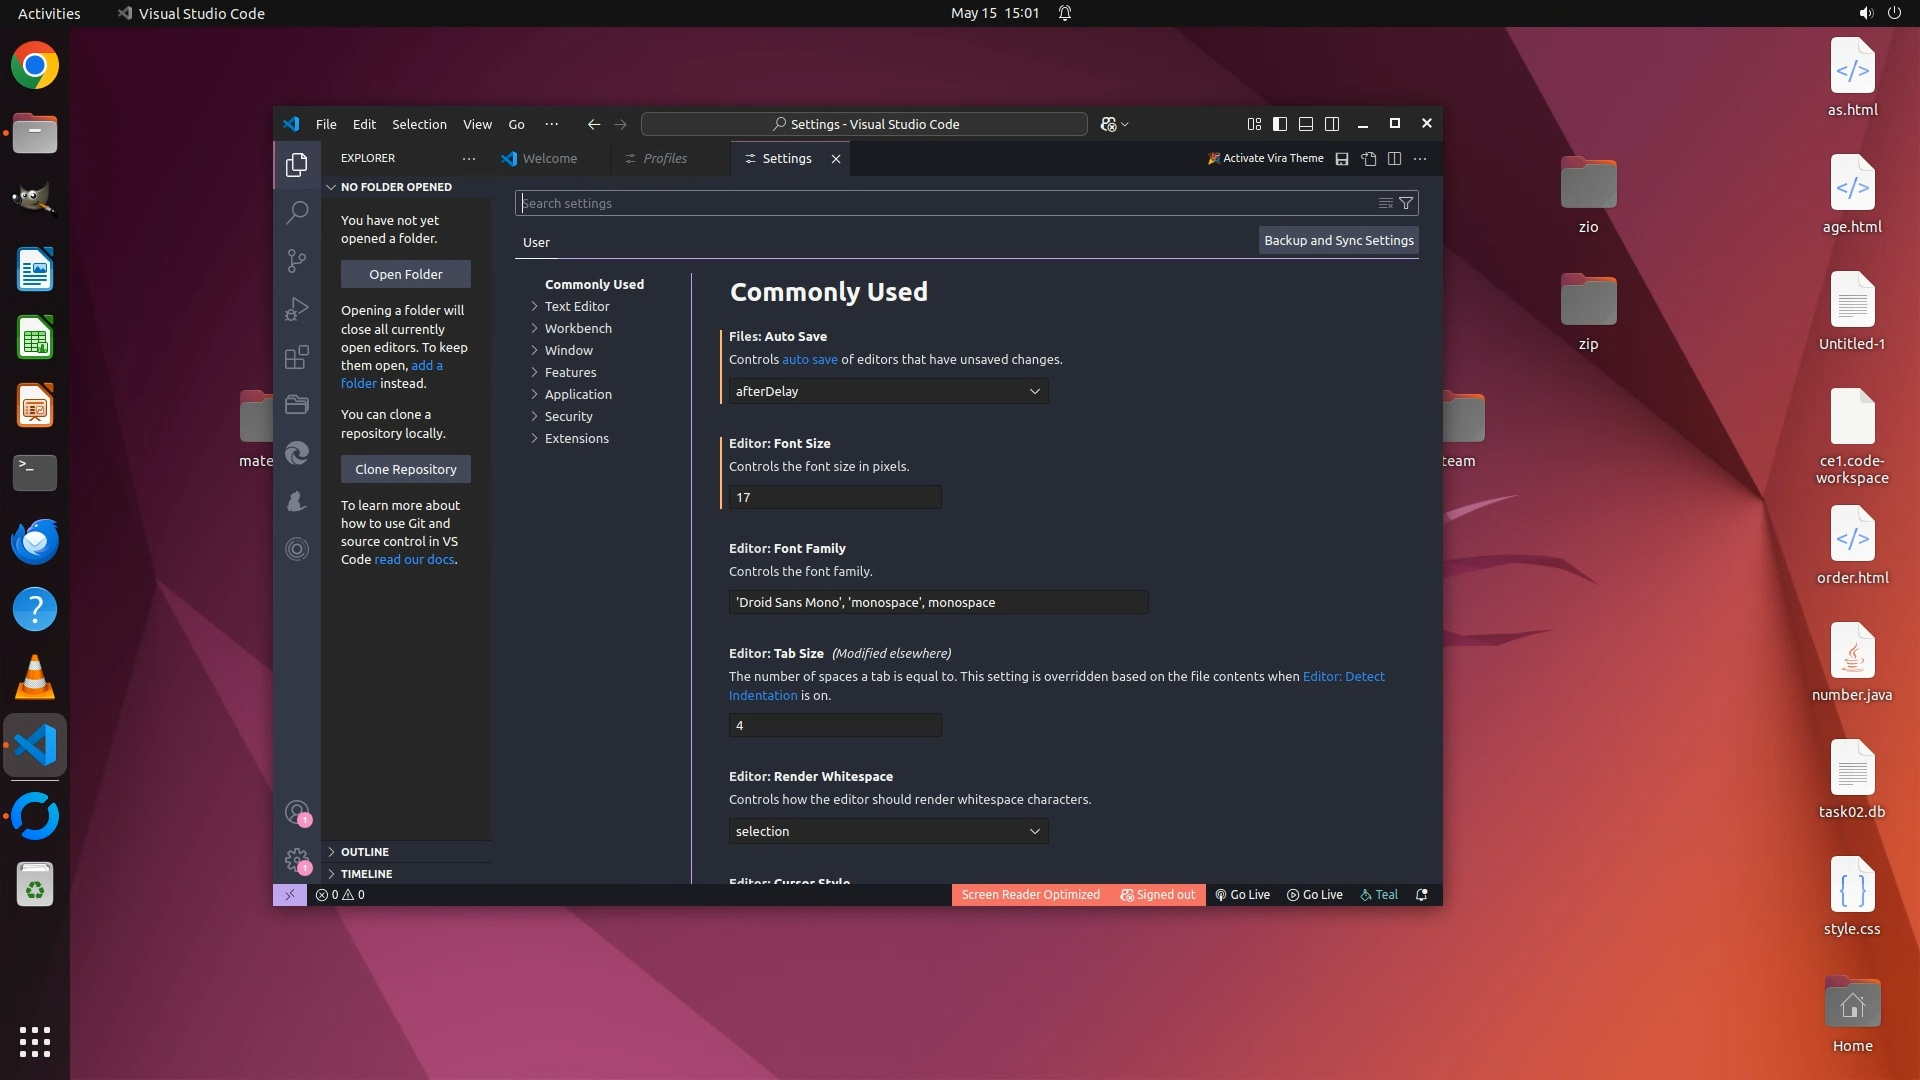Click the Manage gear icon
The width and height of the screenshot is (1920, 1080).
(x=297, y=859)
